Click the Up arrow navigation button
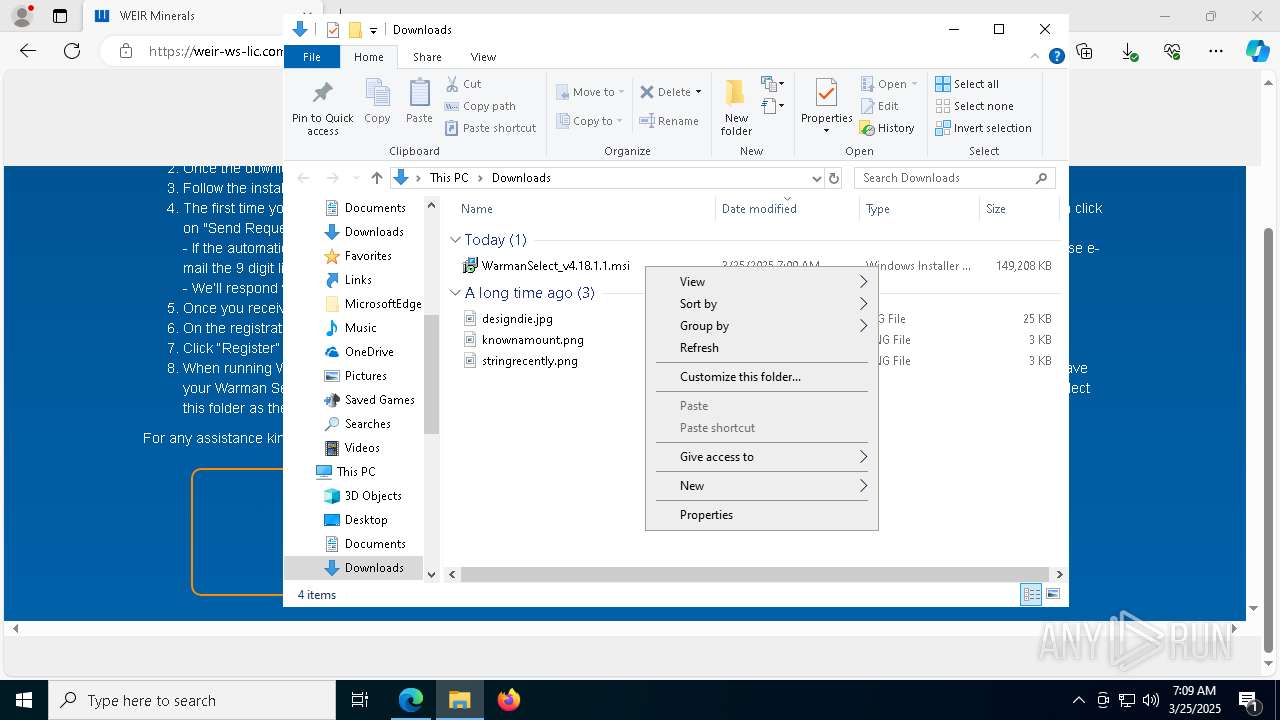 376,178
